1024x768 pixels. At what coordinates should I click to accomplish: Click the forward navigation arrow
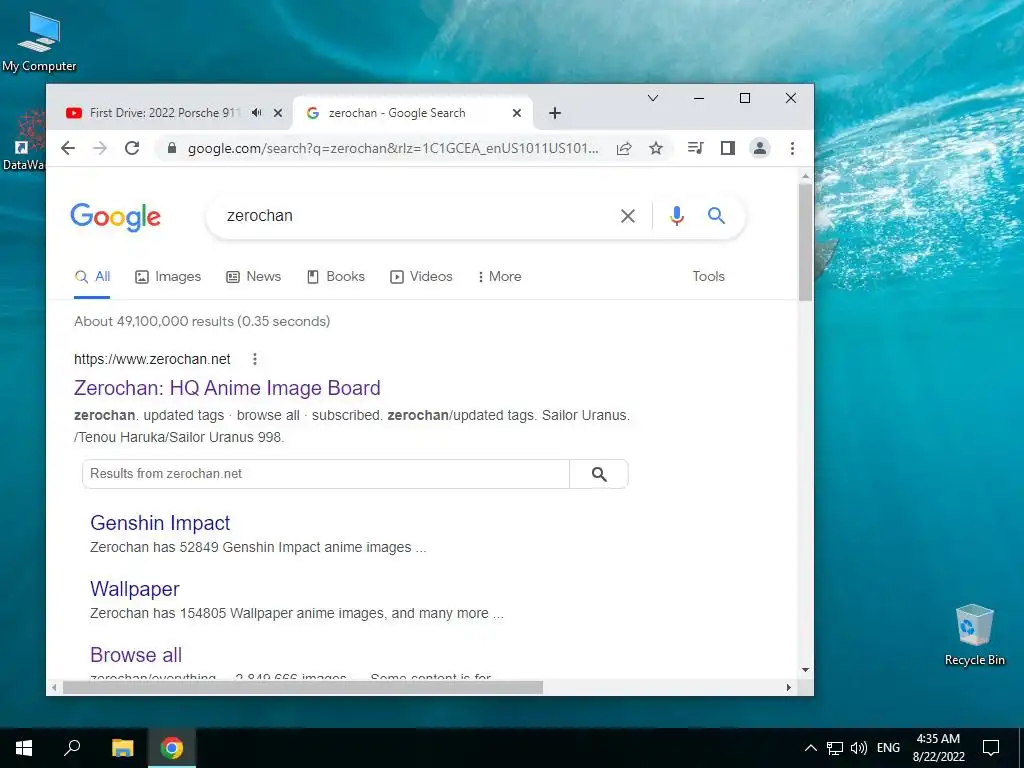coord(100,148)
